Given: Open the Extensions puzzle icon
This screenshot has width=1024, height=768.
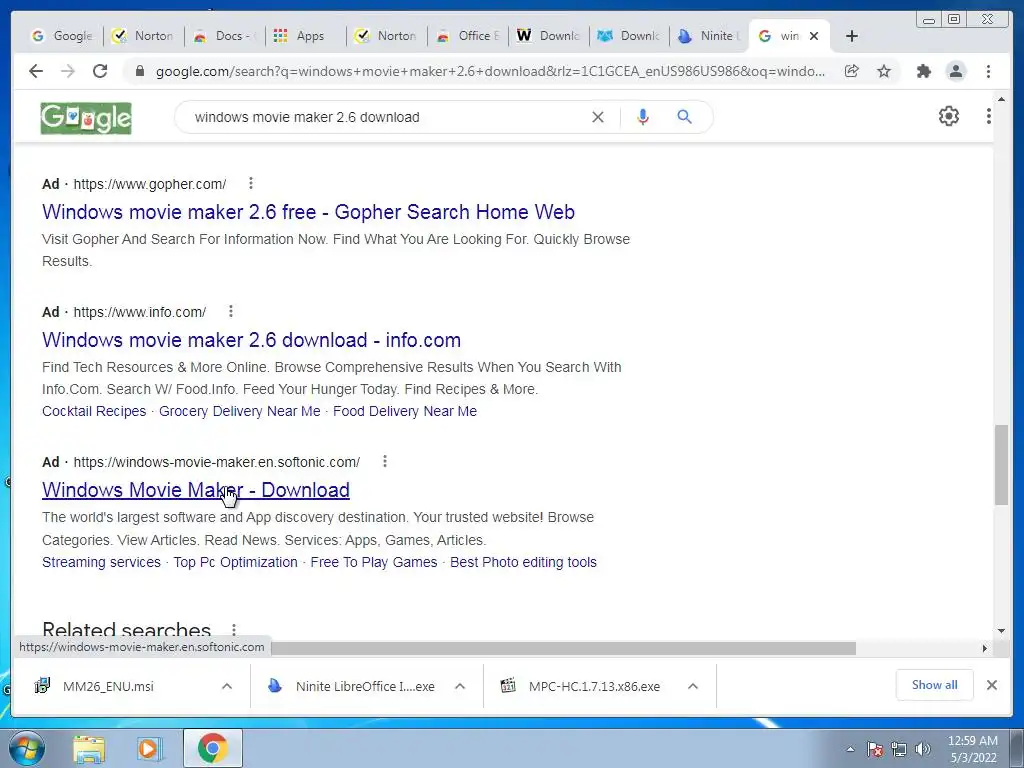Looking at the screenshot, I should (x=923, y=71).
